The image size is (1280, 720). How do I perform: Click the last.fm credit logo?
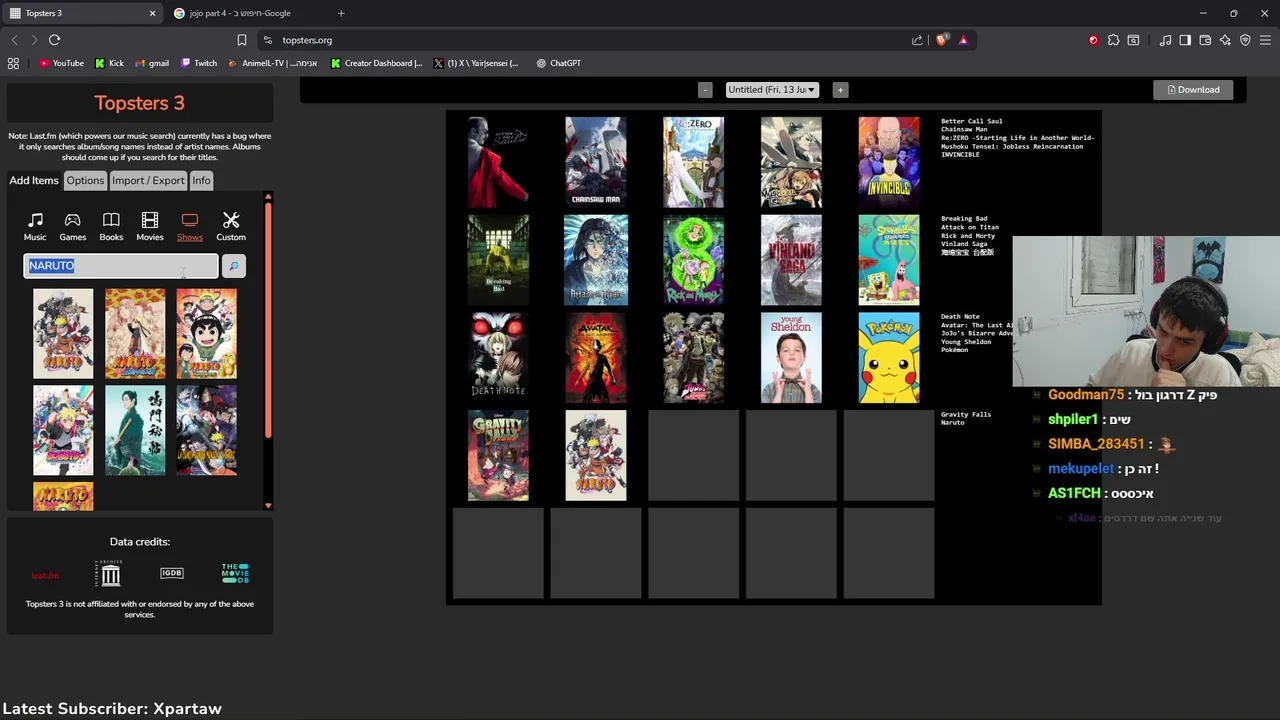click(45, 575)
